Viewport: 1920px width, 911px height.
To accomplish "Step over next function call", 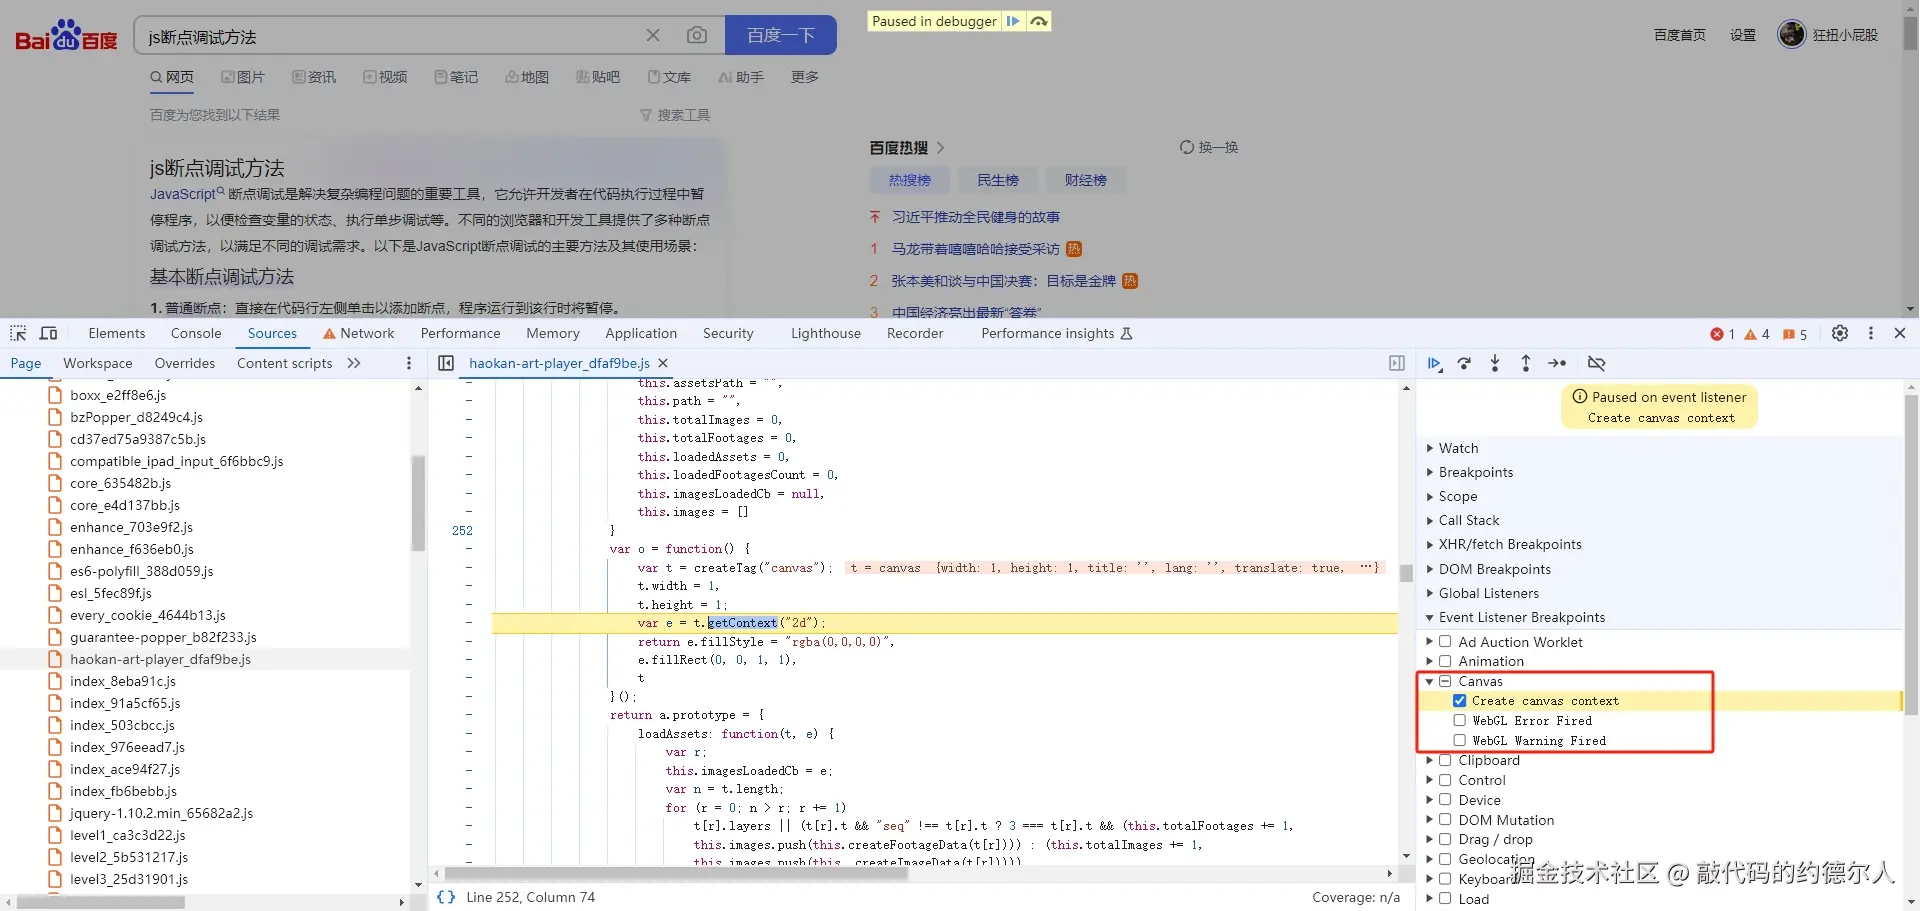I will pos(1465,363).
